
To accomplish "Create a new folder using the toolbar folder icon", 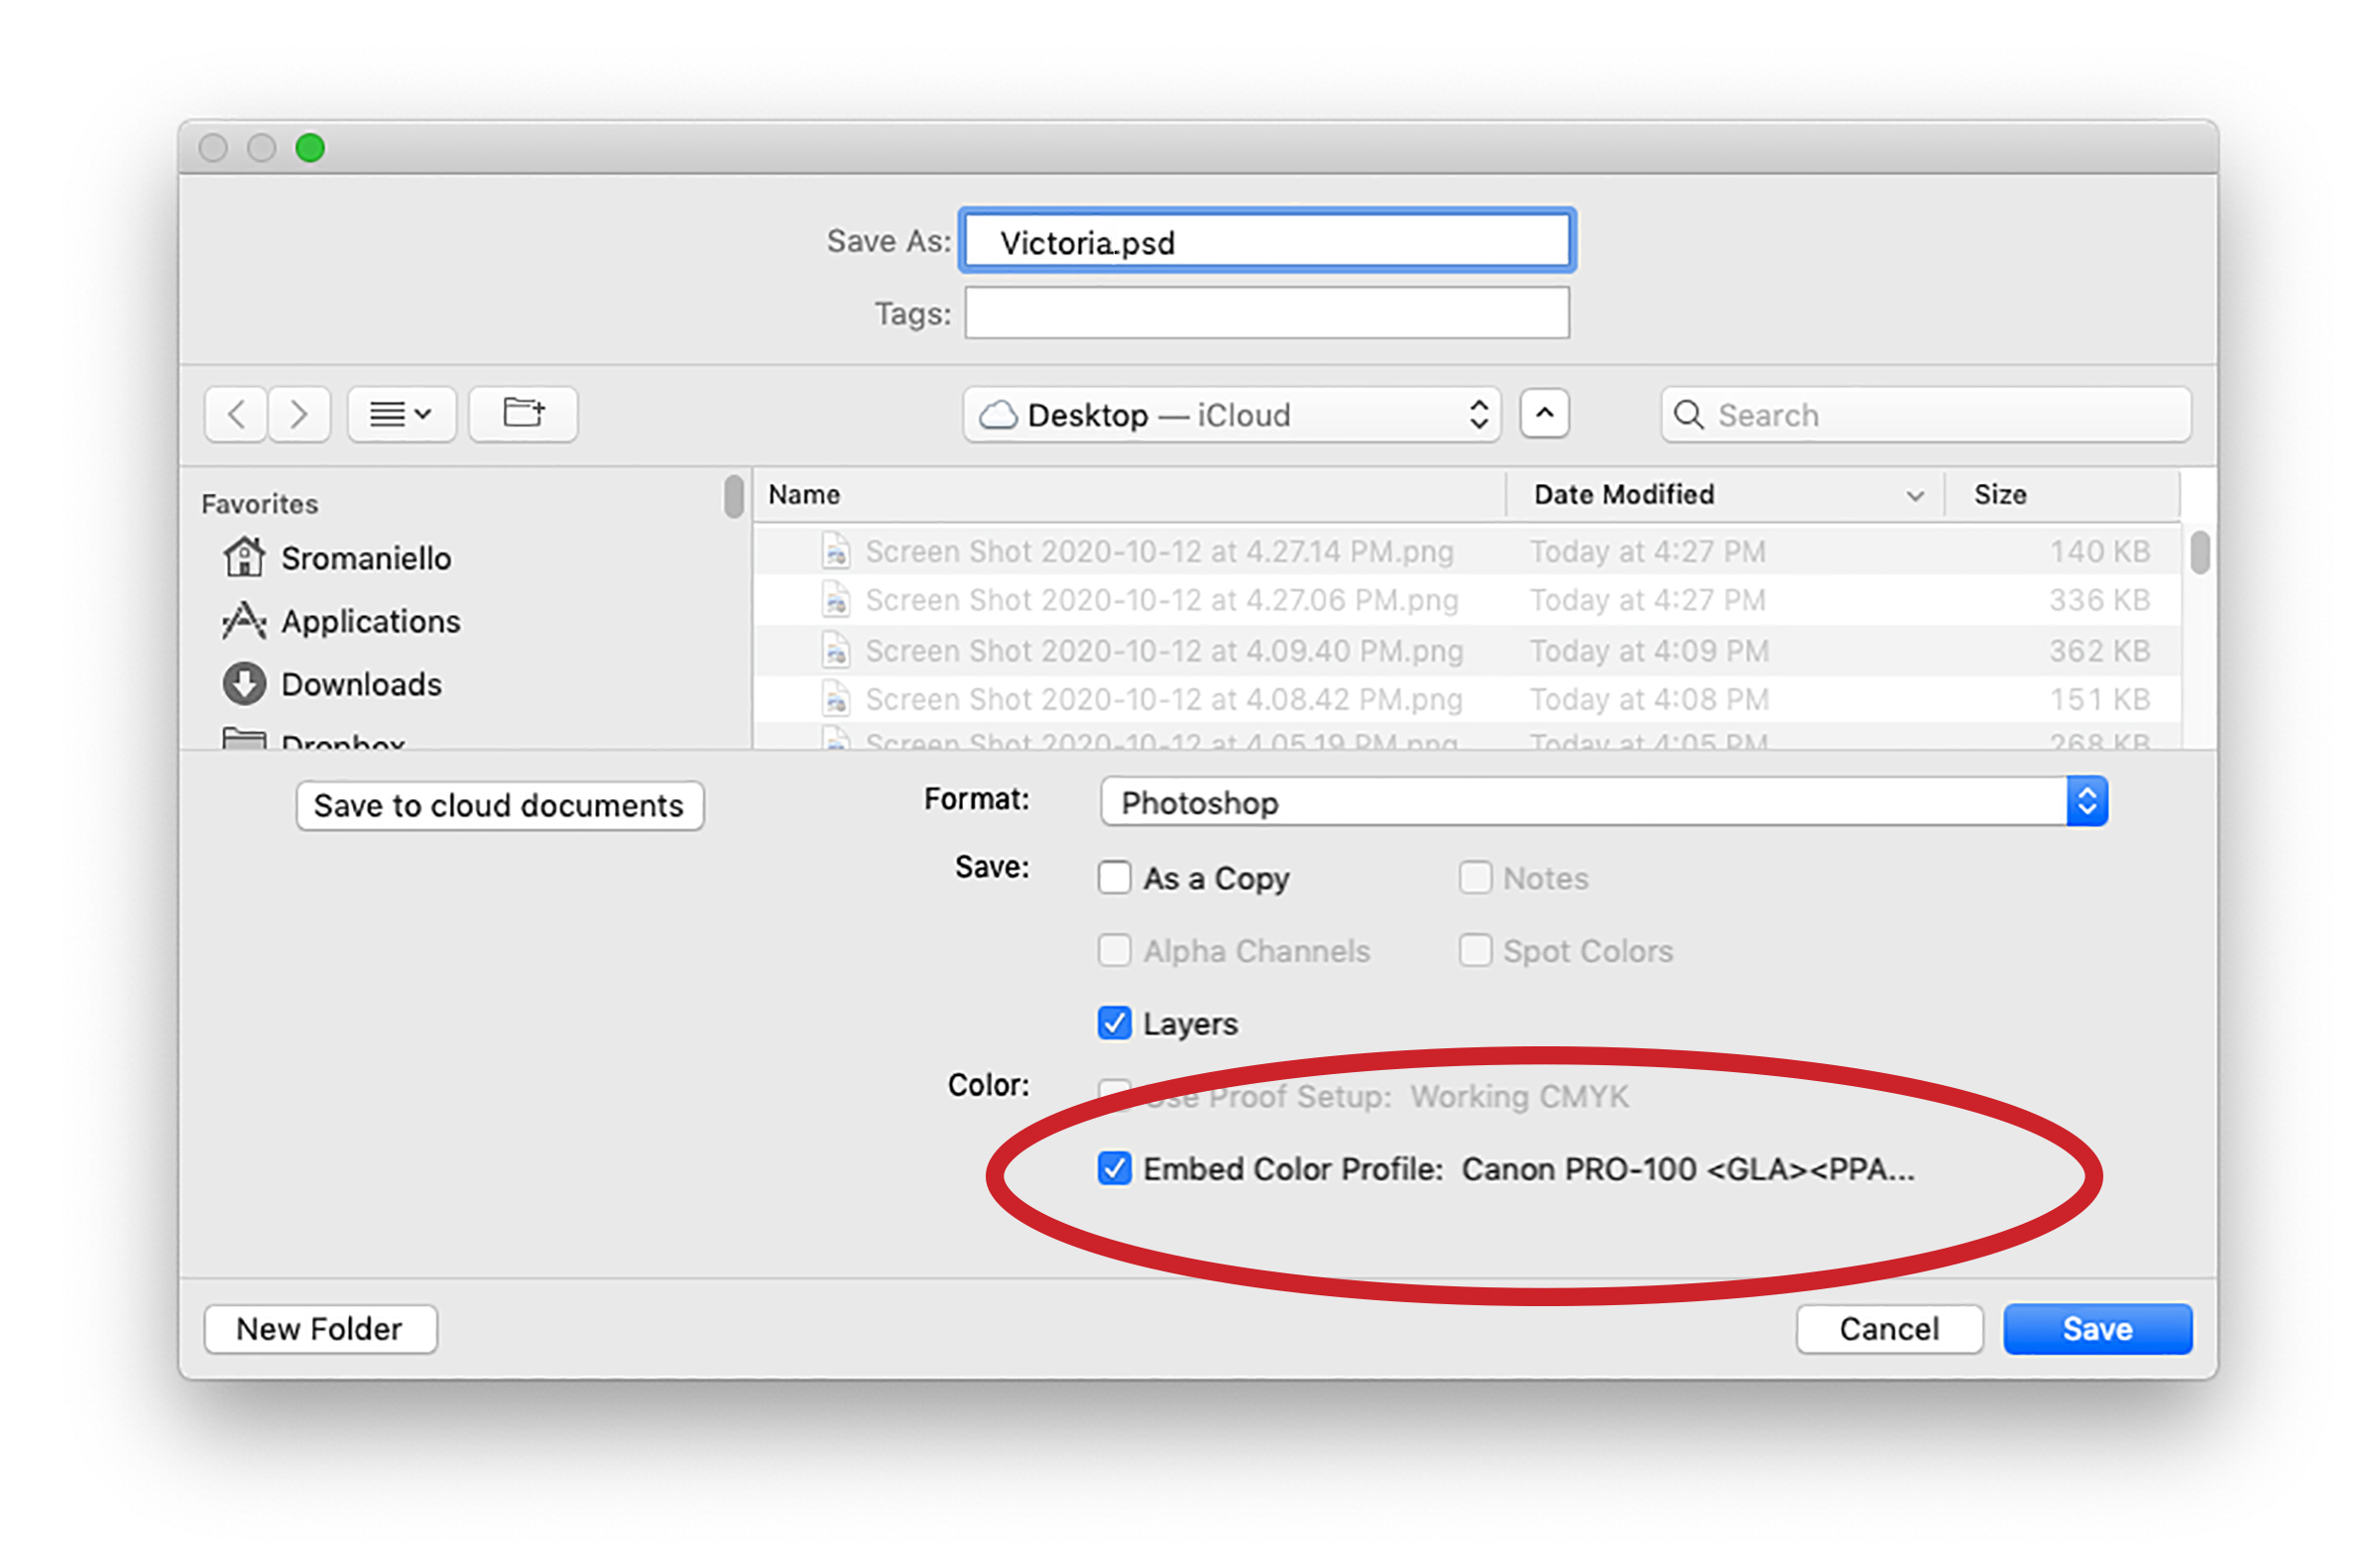I will point(523,413).
